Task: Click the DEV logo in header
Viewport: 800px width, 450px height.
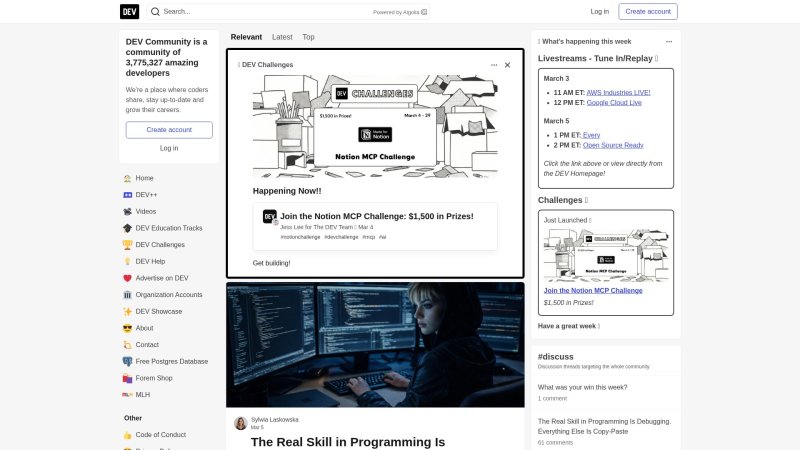Action: tap(130, 12)
